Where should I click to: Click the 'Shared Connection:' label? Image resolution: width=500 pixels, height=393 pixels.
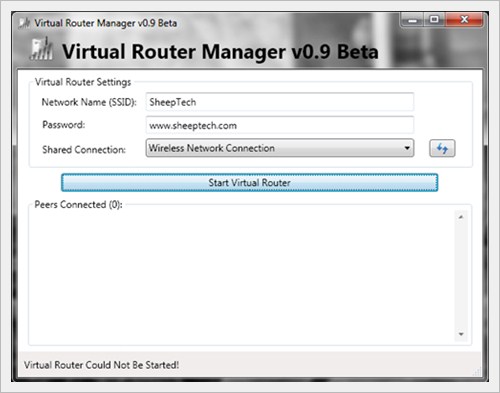[84, 150]
